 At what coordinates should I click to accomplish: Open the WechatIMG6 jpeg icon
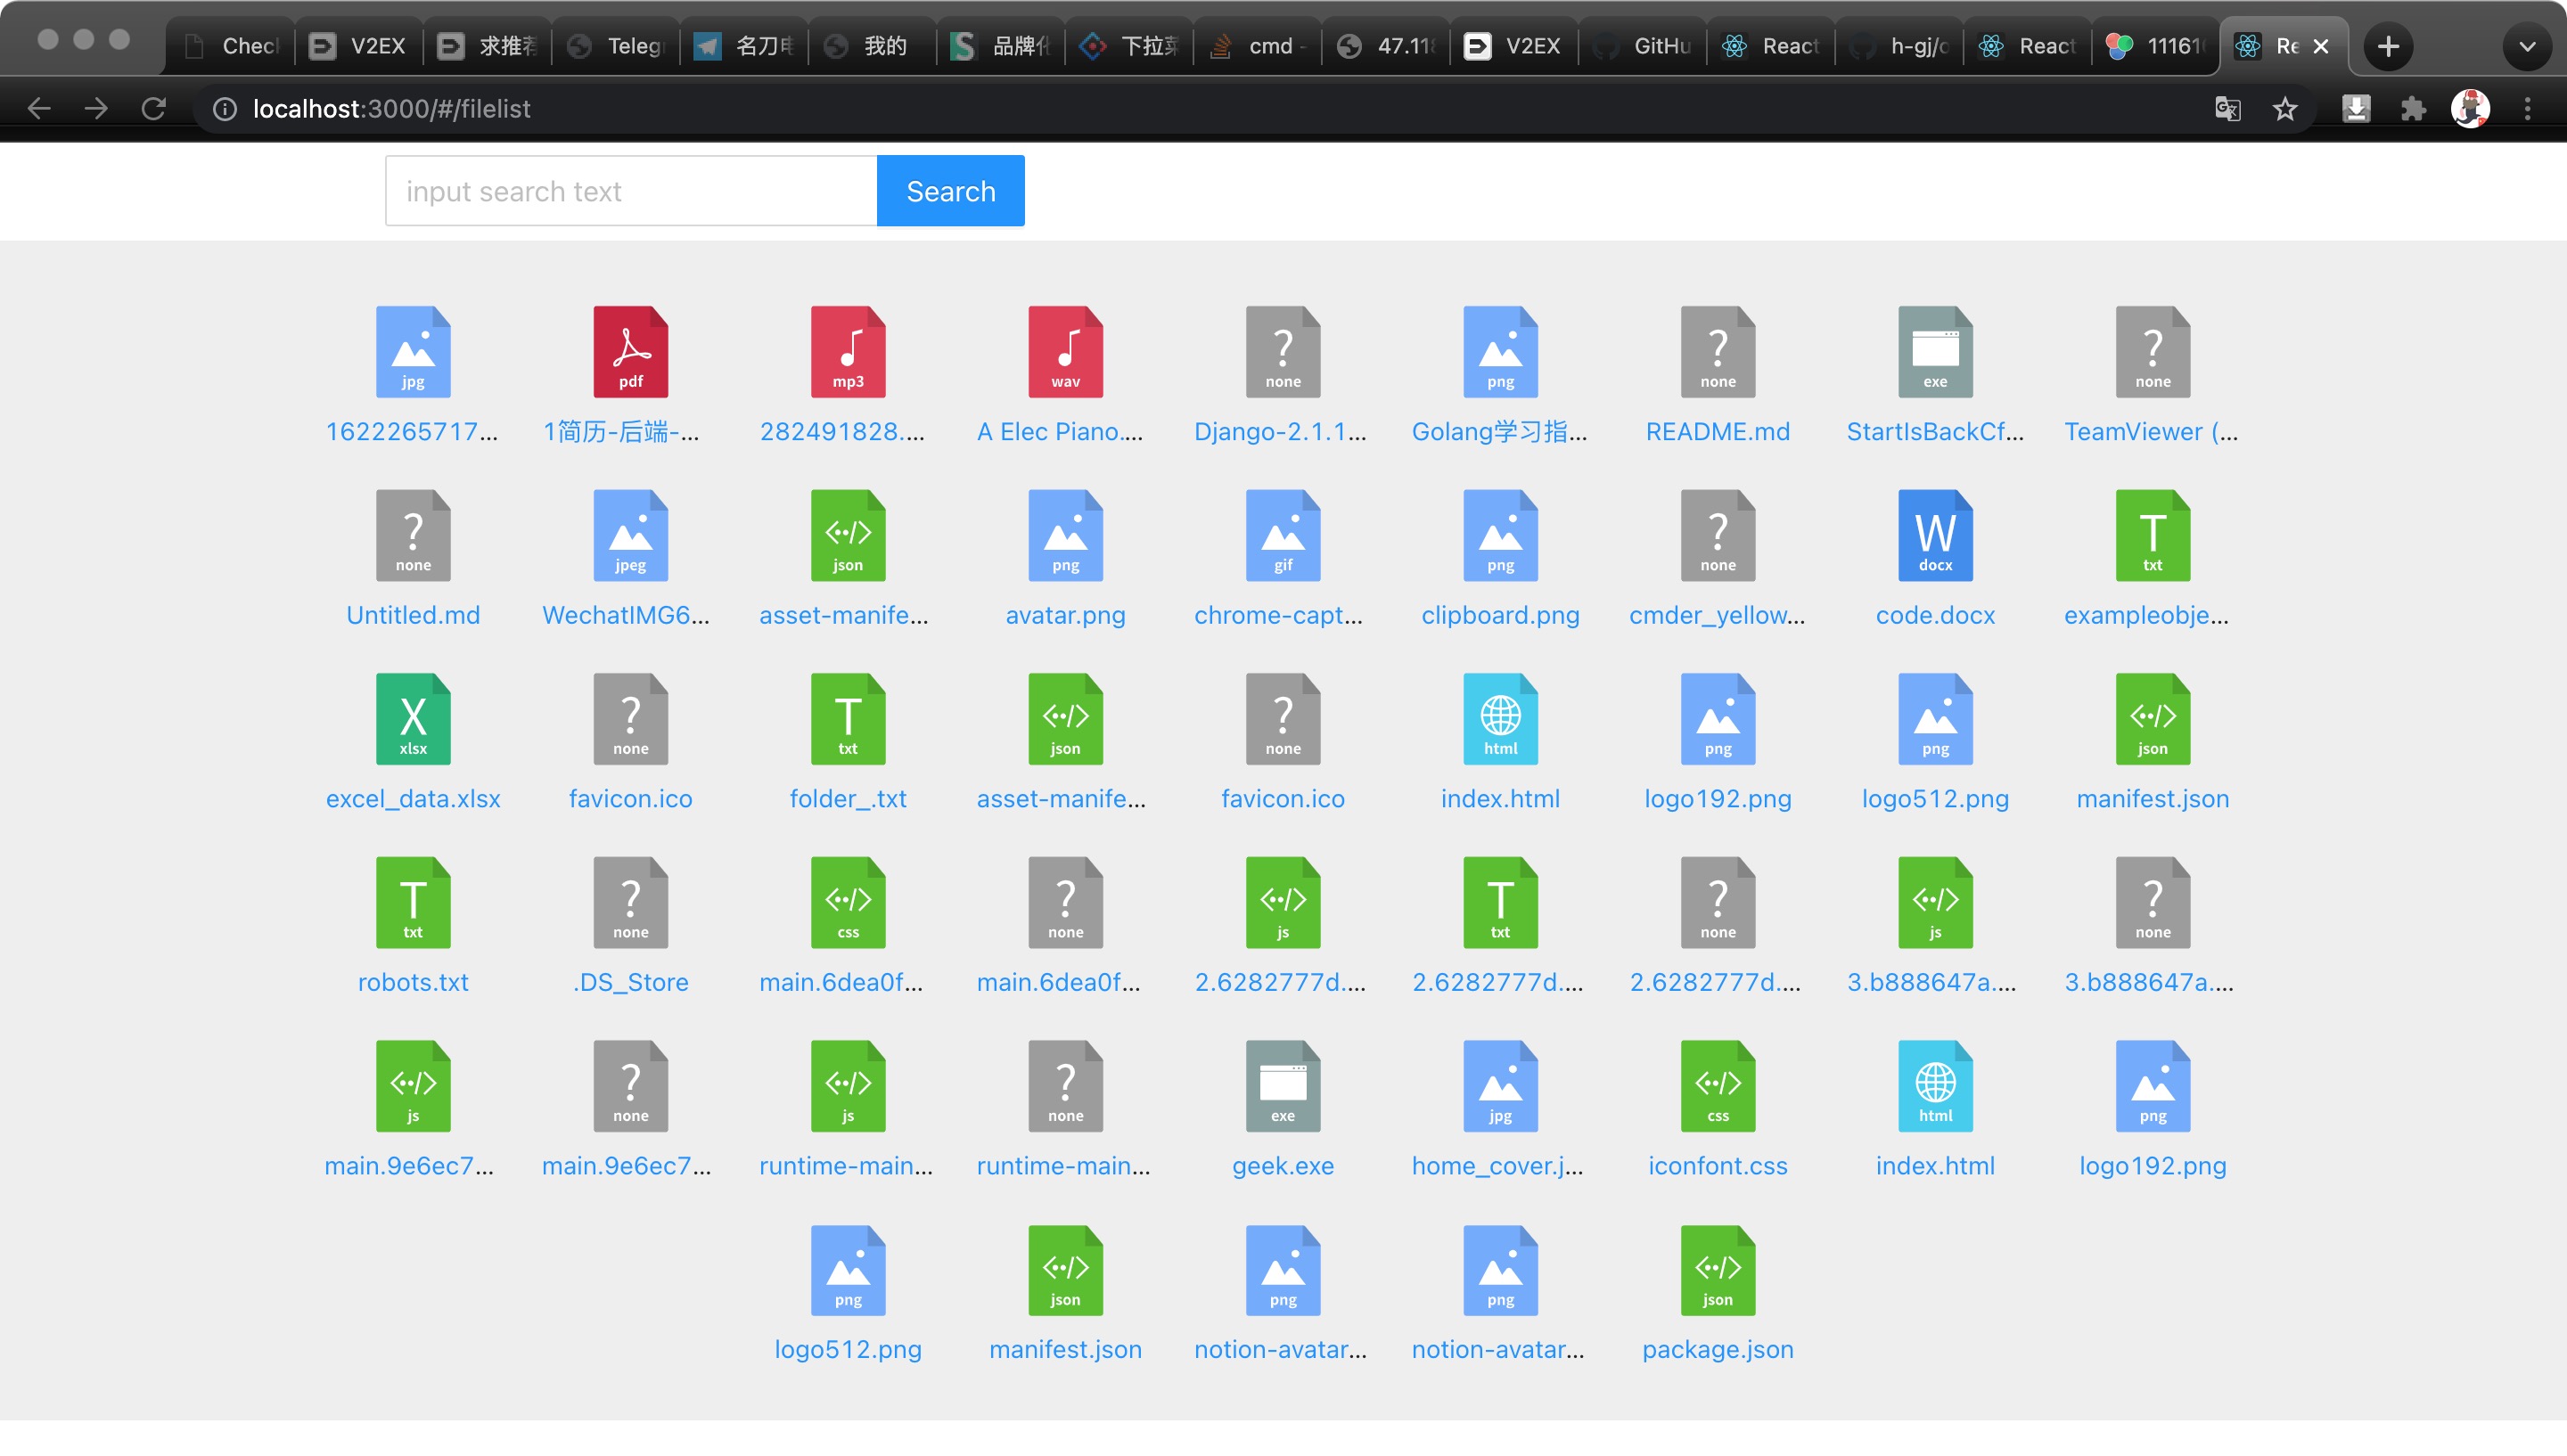630,535
